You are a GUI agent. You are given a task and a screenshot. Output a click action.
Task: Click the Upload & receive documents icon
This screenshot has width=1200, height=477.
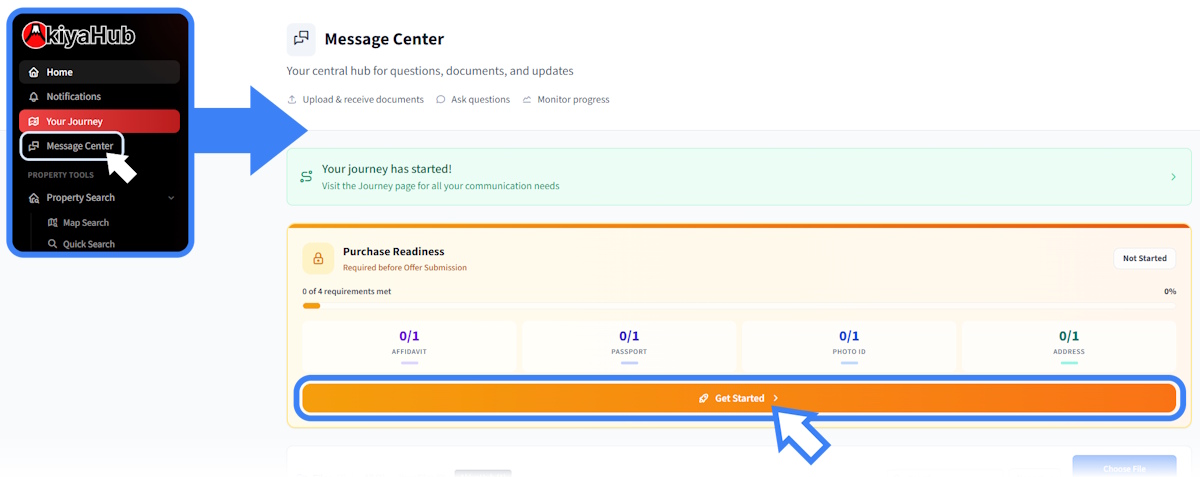pos(292,100)
